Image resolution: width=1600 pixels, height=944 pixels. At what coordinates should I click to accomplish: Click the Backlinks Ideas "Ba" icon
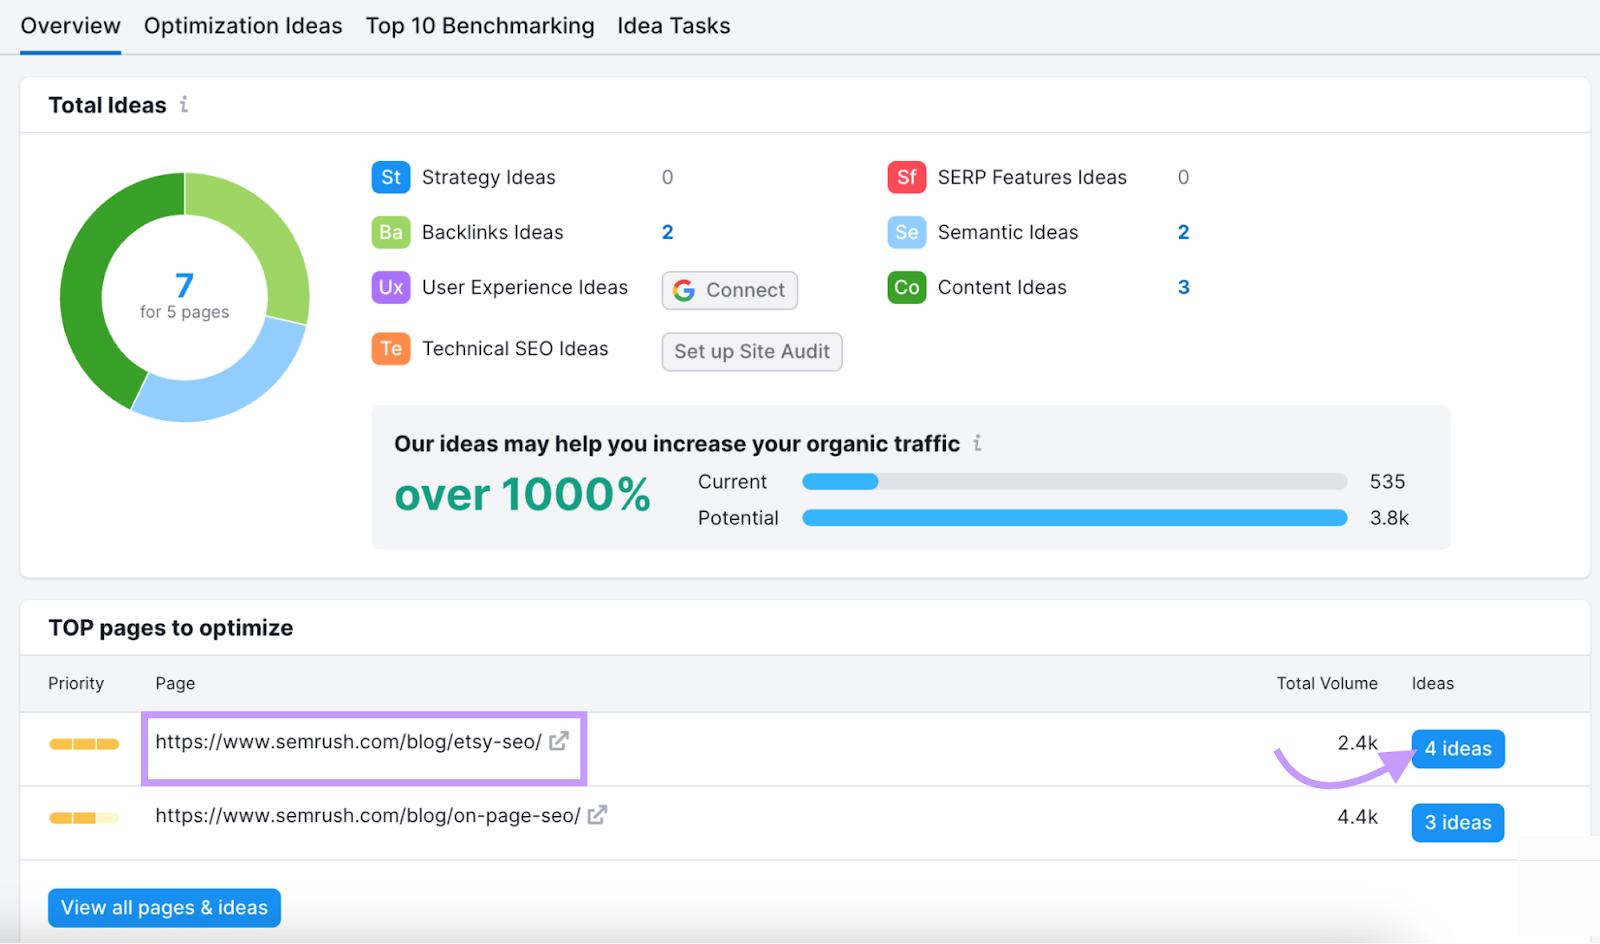coord(390,232)
